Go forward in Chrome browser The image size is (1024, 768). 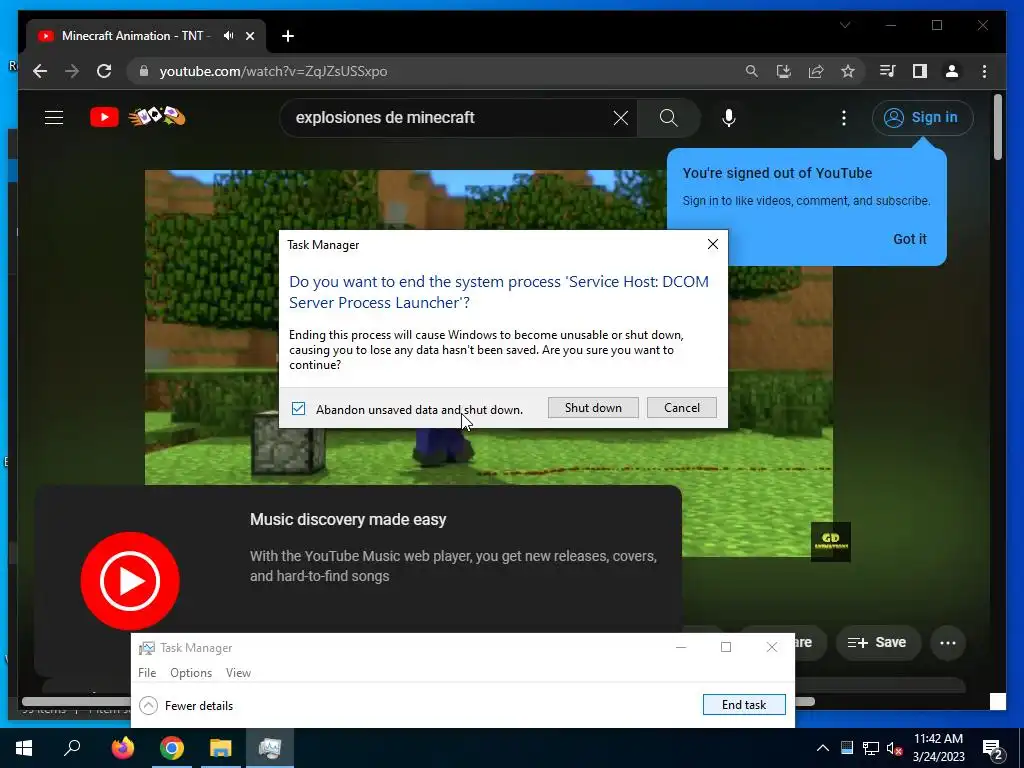(72, 71)
